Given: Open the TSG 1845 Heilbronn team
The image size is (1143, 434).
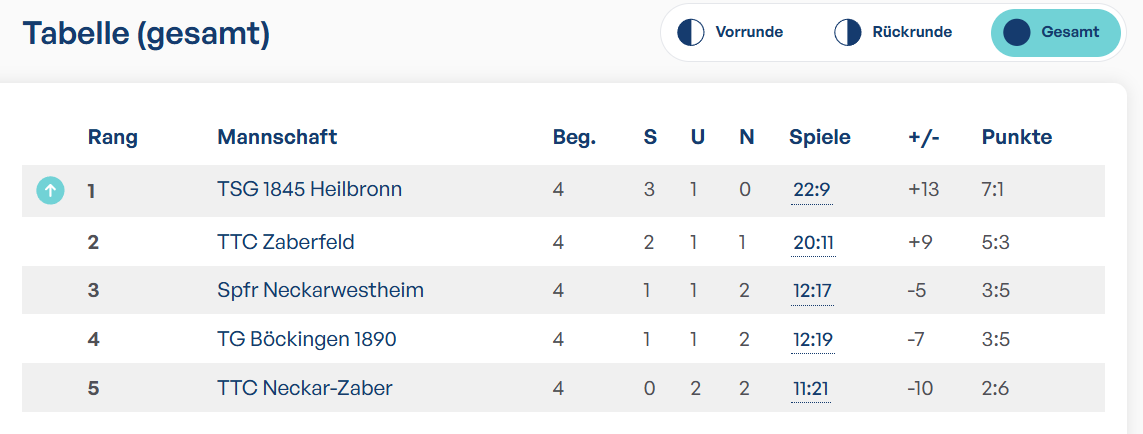Looking at the screenshot, I should 309,190.
